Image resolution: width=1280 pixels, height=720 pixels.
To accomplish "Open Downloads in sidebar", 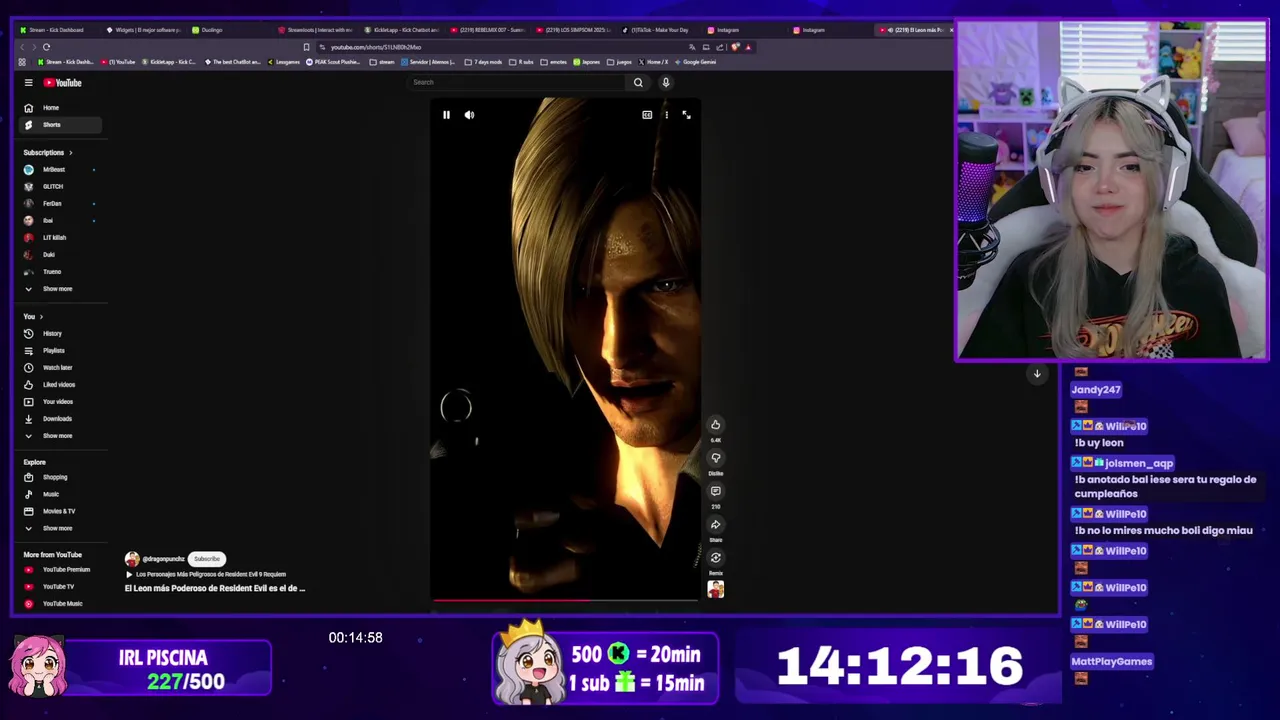I will coord(59,419).
